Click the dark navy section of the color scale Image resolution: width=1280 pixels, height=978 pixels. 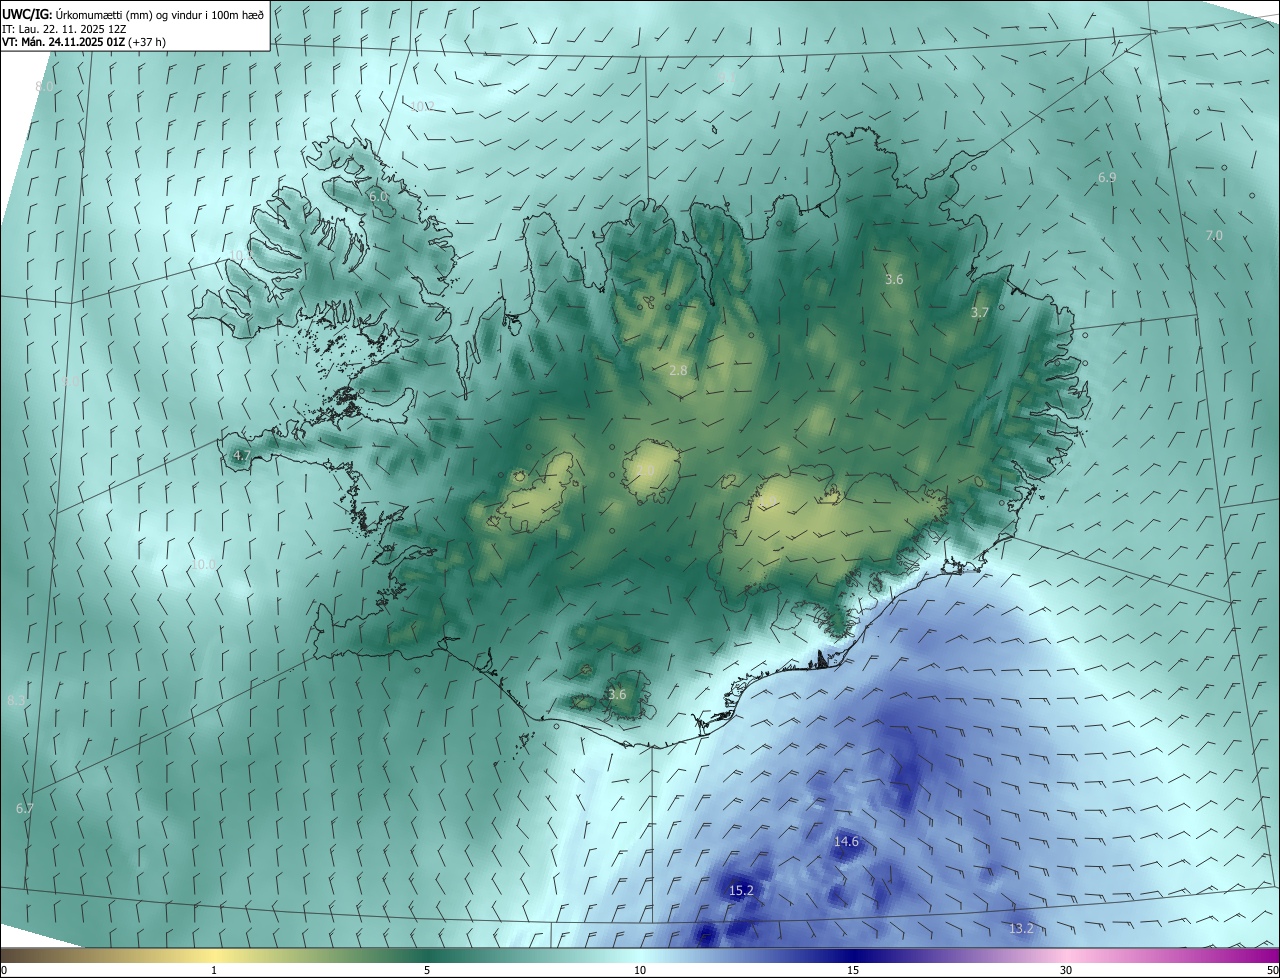point(853,955)
